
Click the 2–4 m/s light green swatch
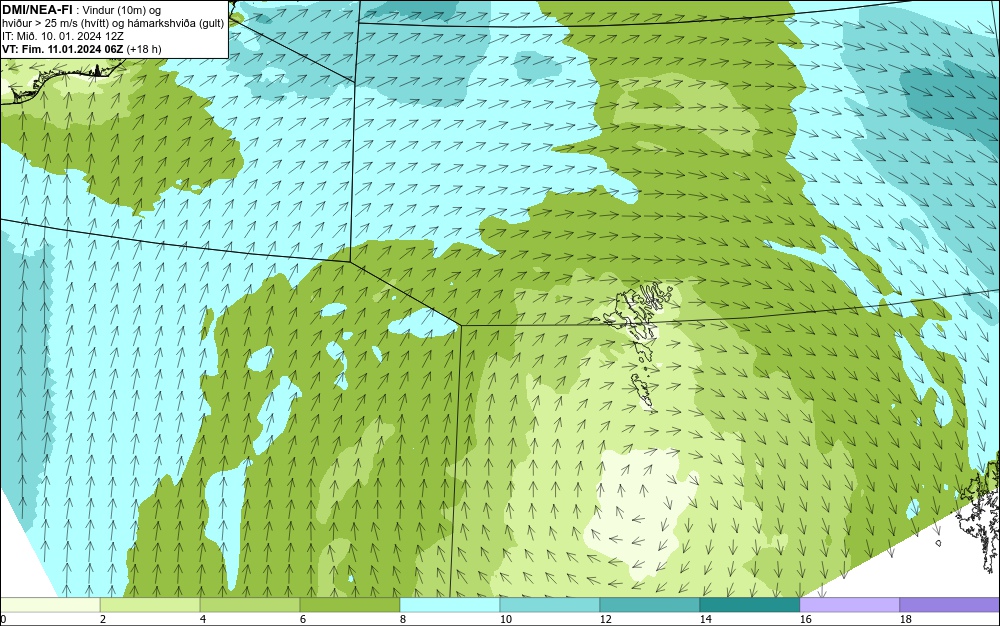[150, 604]
